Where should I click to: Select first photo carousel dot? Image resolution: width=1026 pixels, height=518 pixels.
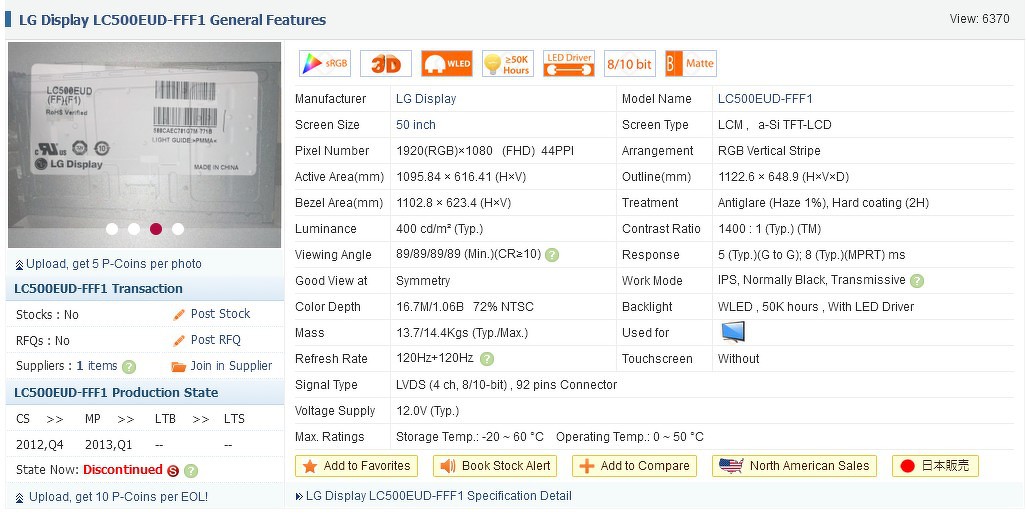[112, 229]
